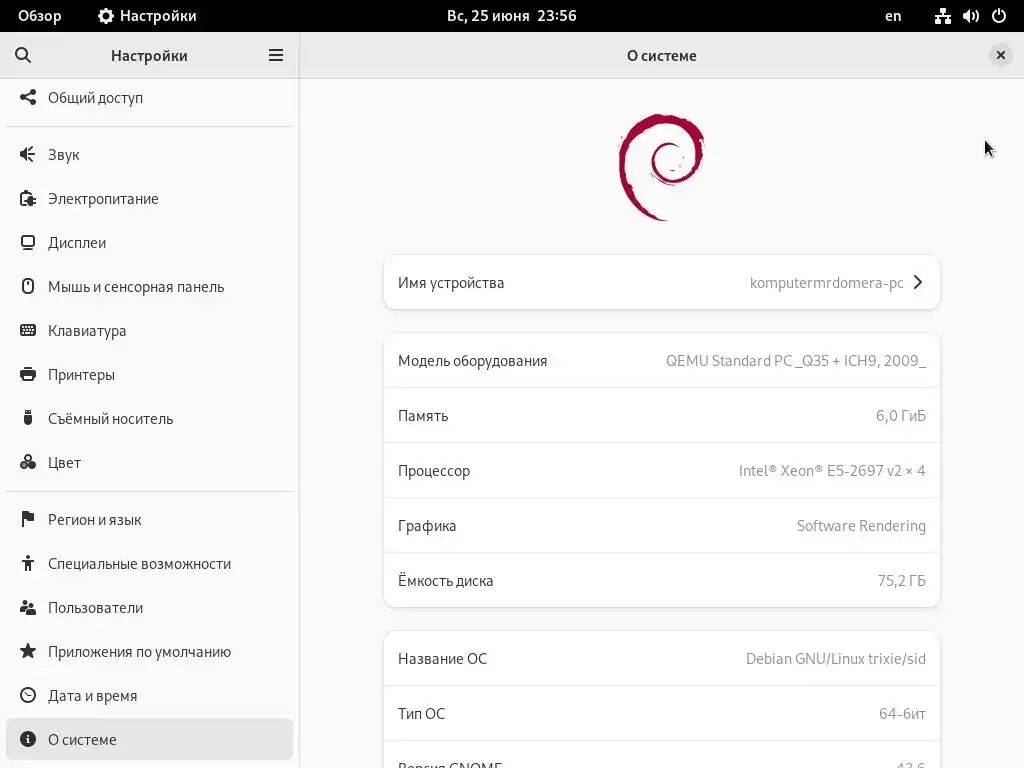Open the Настройки app menu in top bar

tap(147, 16)
